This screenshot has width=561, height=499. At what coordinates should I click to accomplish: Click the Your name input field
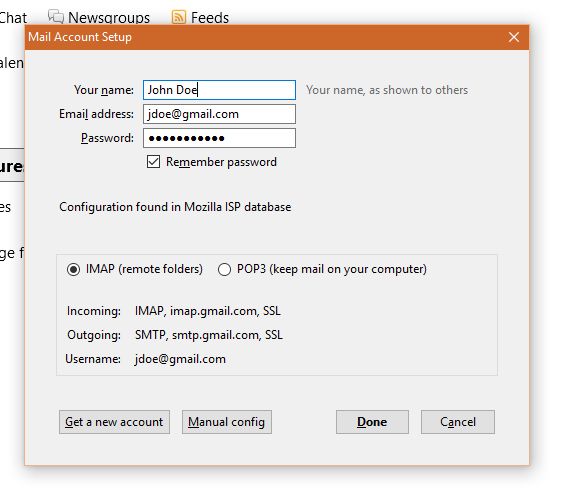(219, 90)
